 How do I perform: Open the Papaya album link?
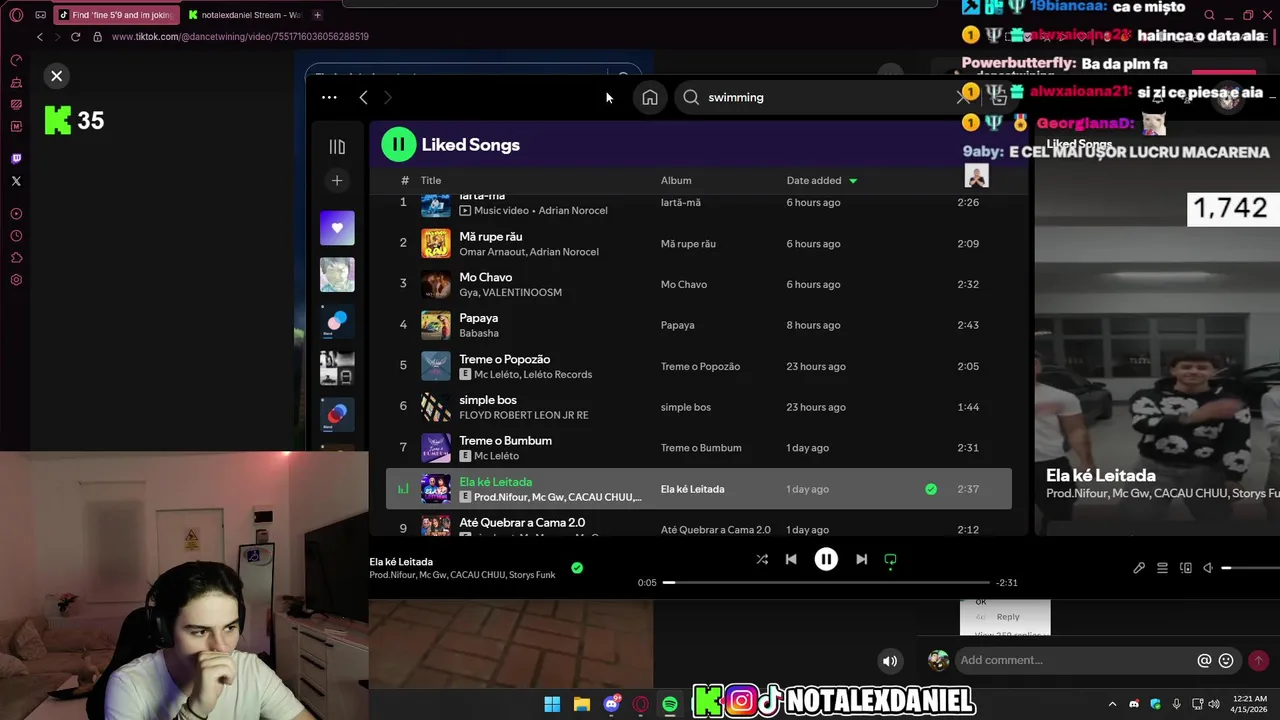tap(677, 325)
